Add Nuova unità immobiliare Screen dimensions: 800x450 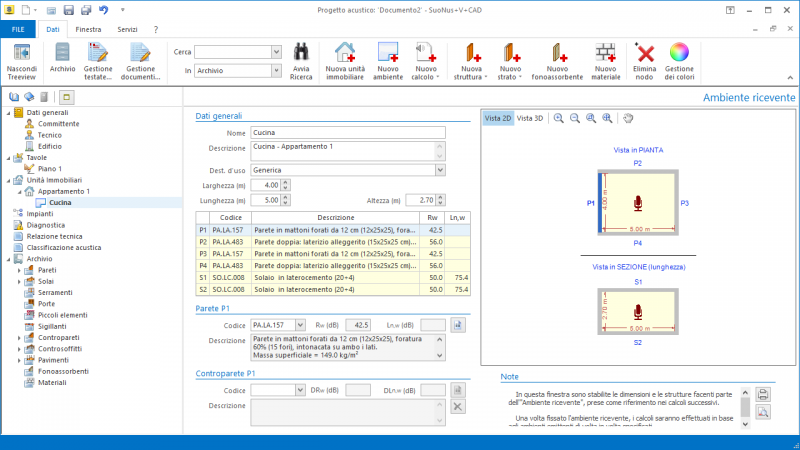point(345,61)
